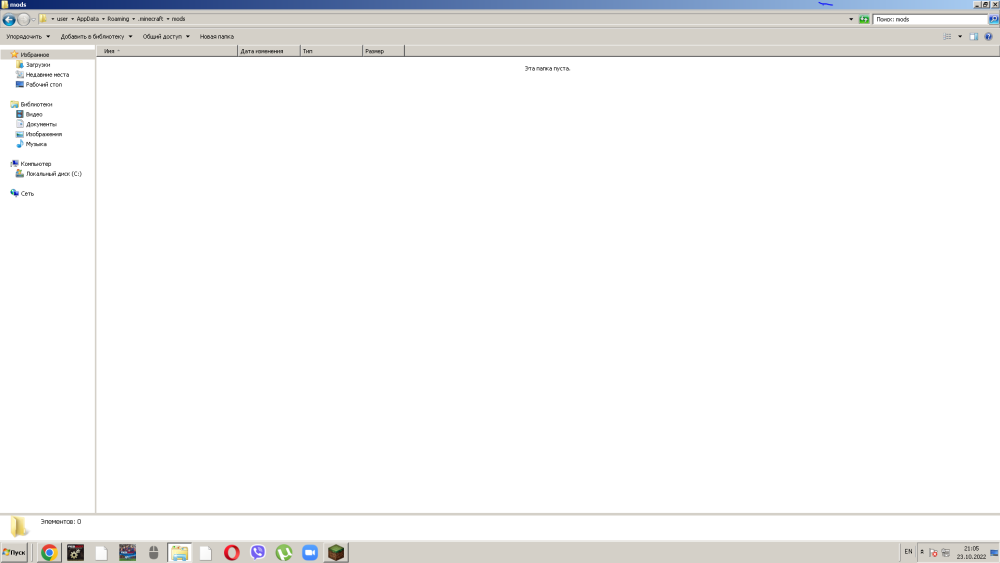This screenshot has height=563, width=1000.
Task: Select Избранное in the navigation pane
Action: coord(34,55)
